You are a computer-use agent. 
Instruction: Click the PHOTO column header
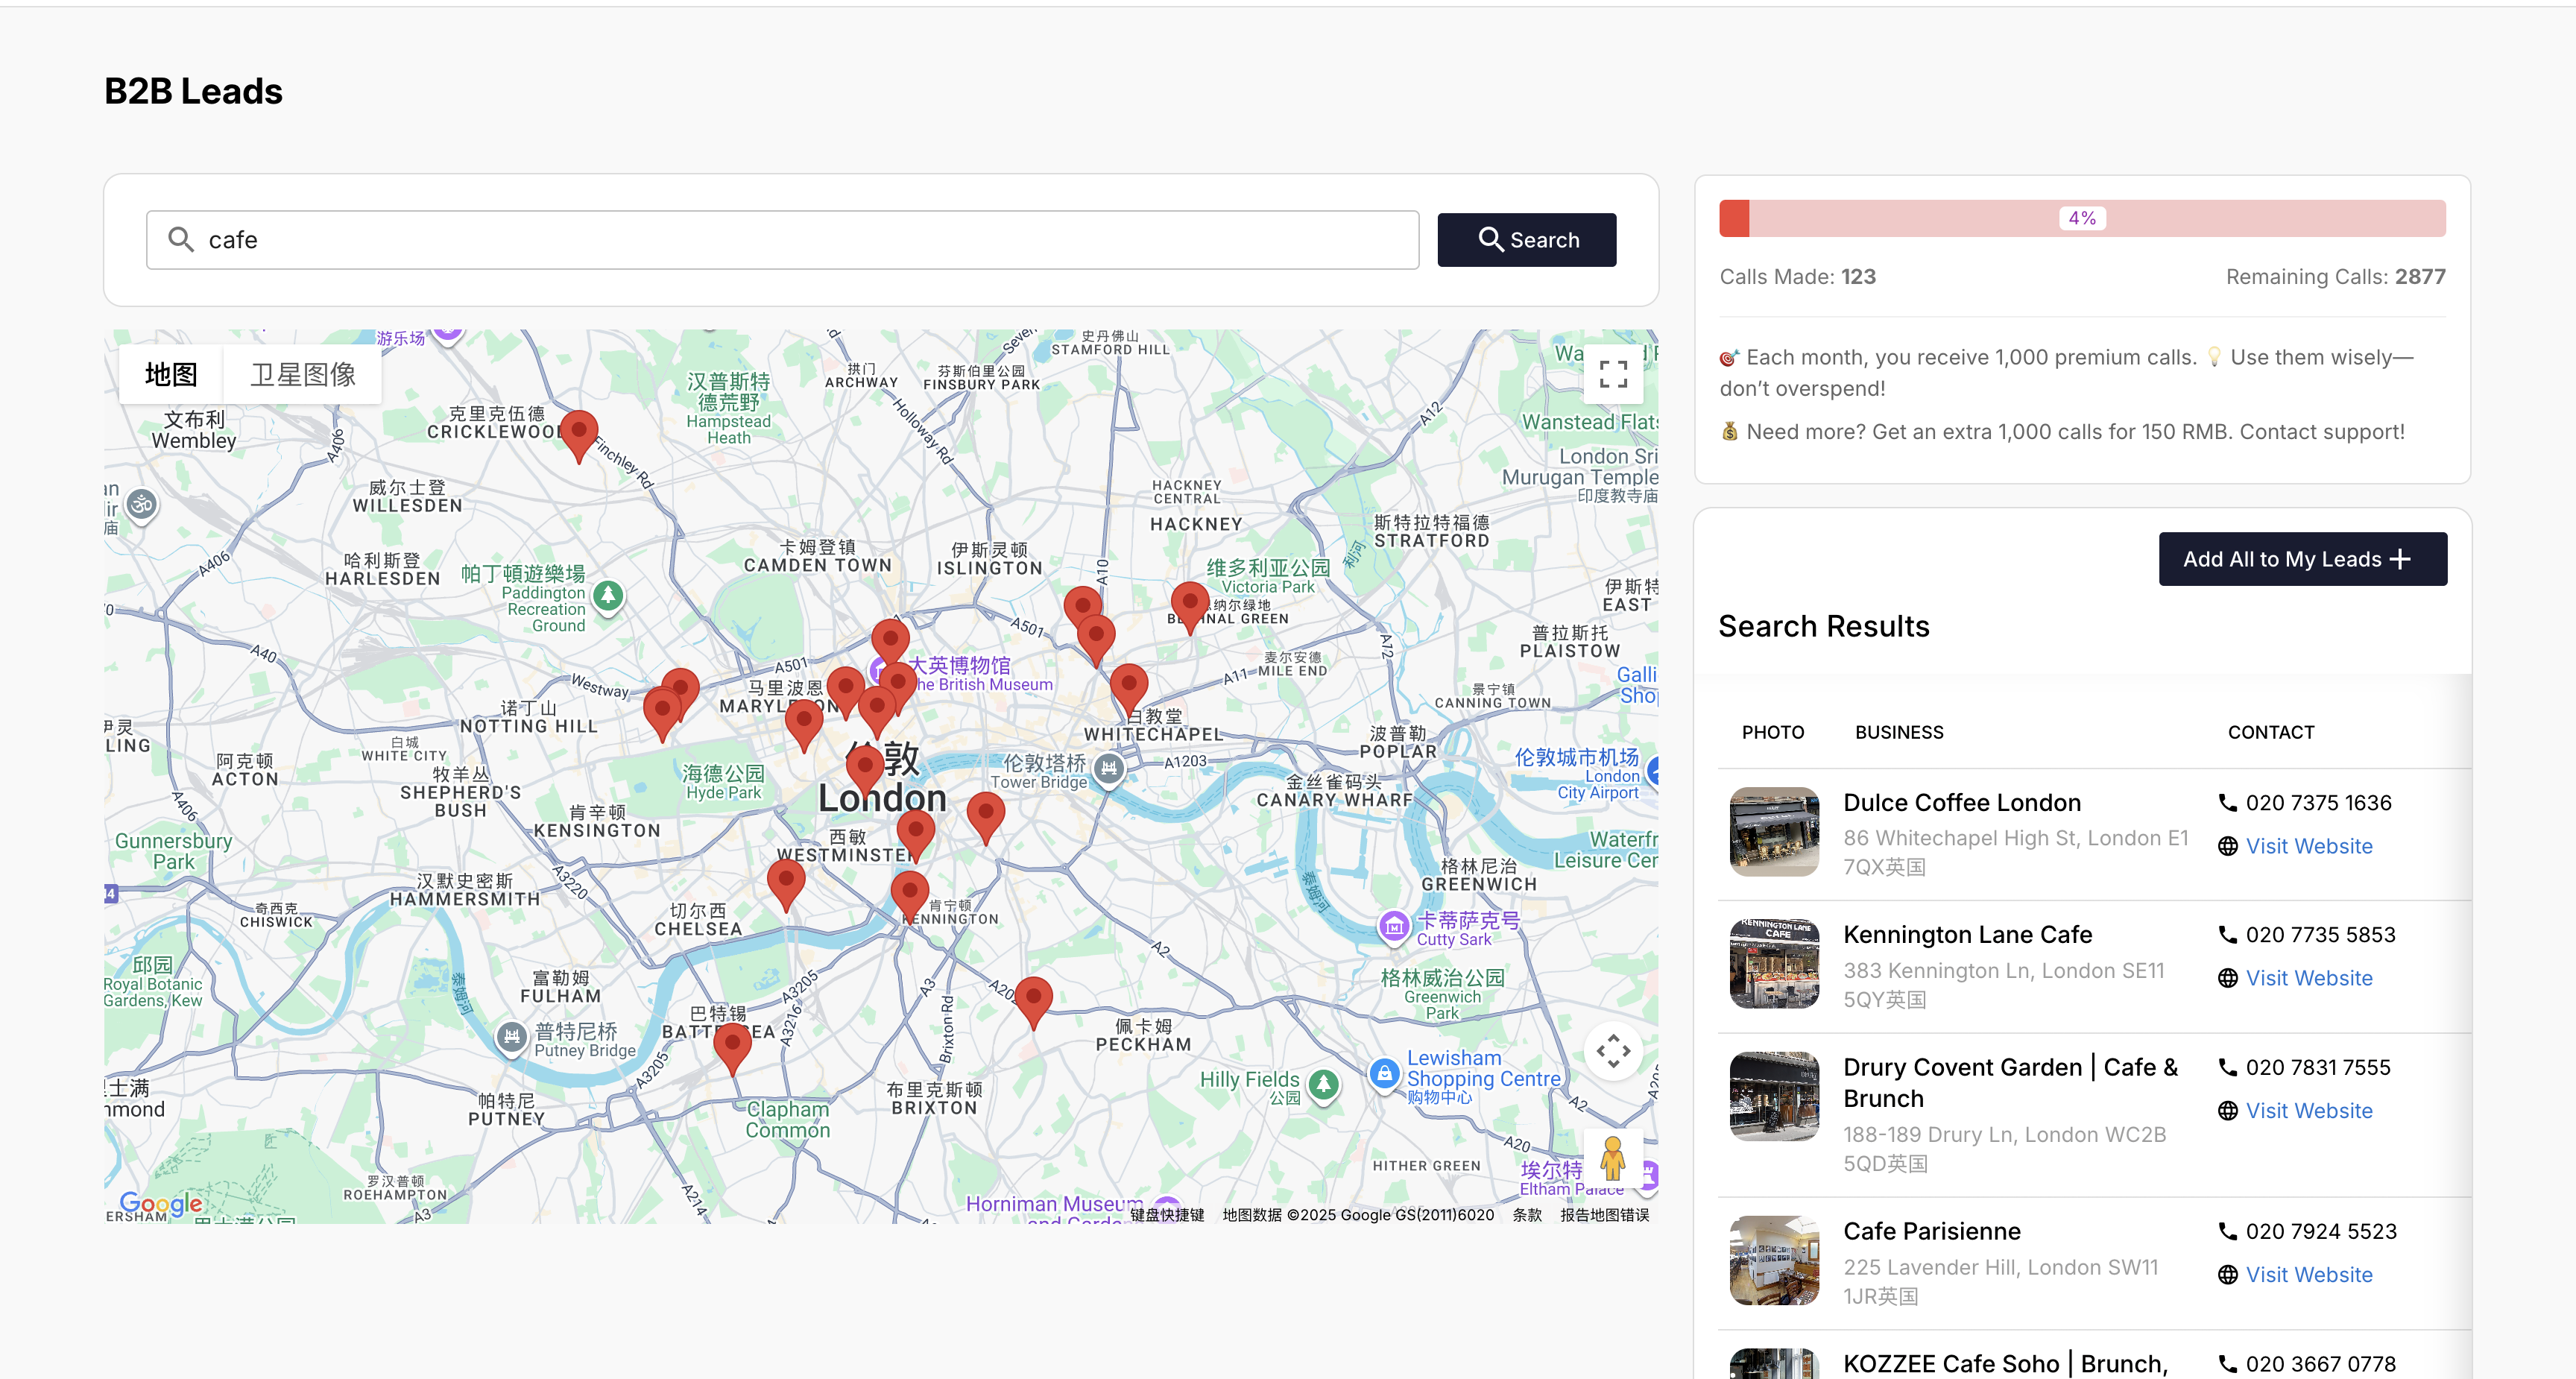pyautogui.click(x=1772, y=732)
